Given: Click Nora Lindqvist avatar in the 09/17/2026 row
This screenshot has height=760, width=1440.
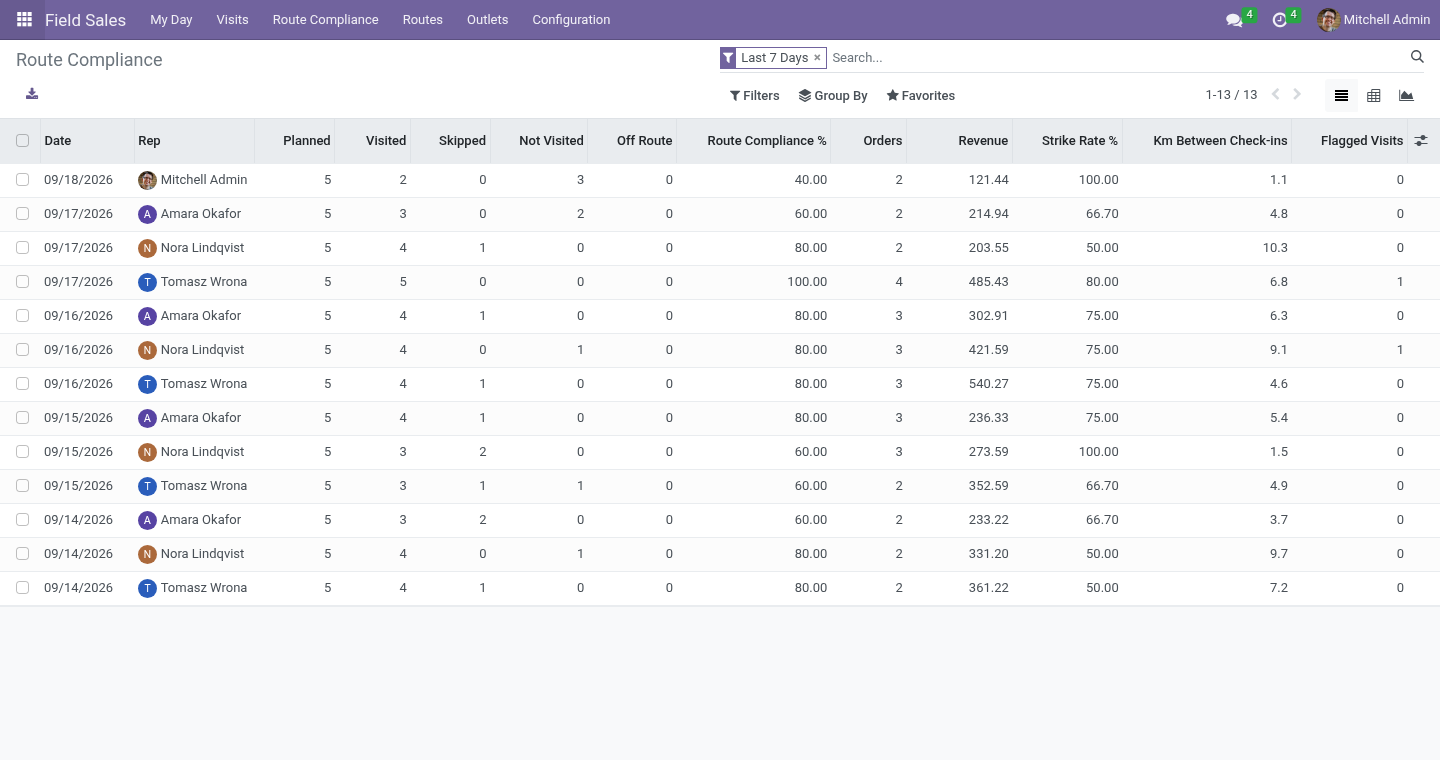Looking at the screenshot, I should click(x=147, y=248).
